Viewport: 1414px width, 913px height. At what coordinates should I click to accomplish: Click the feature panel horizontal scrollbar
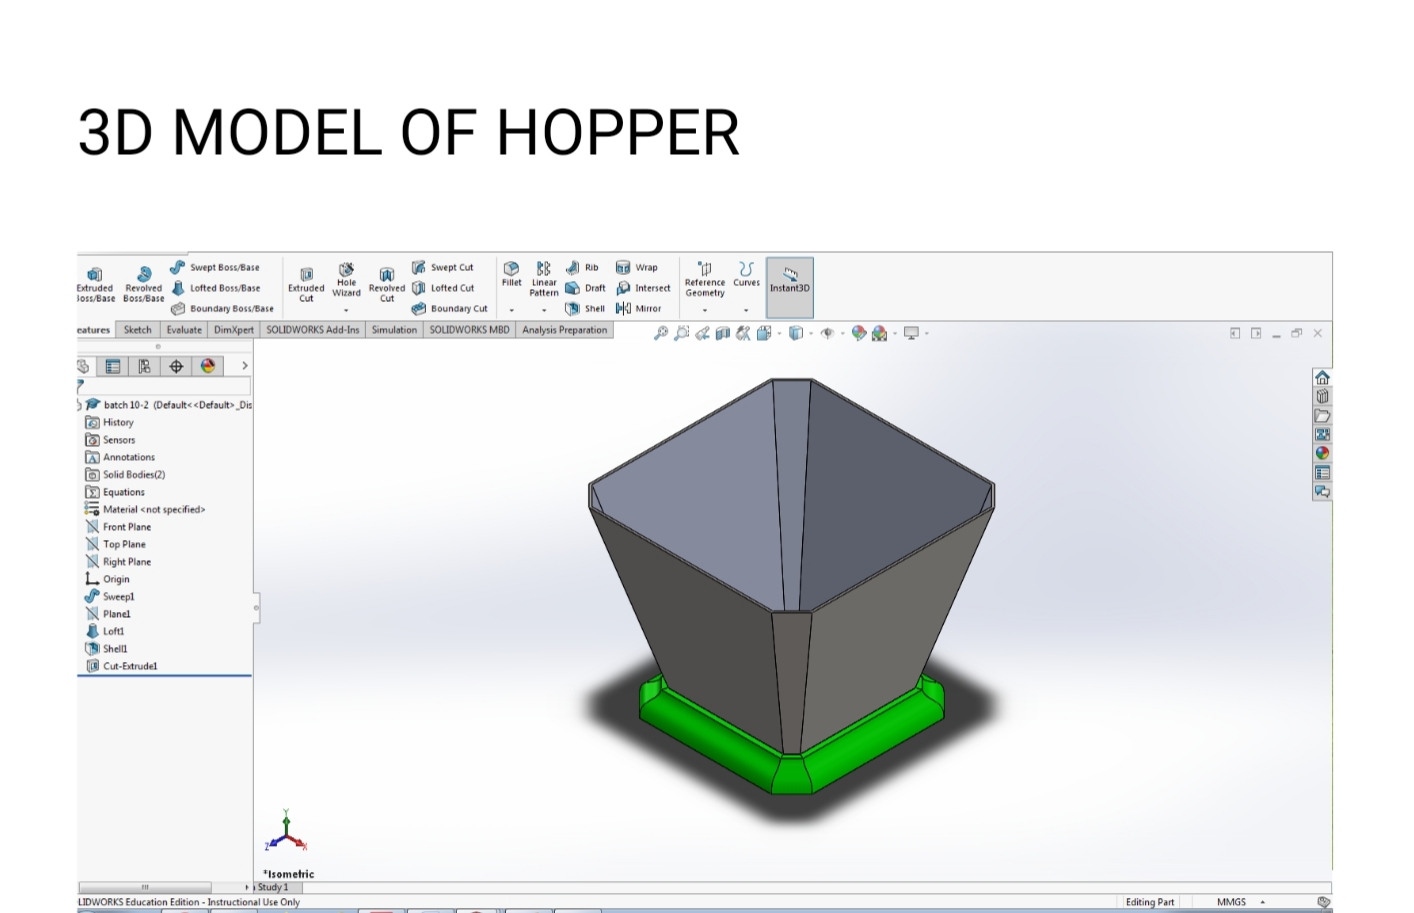[x=145, y=887]
